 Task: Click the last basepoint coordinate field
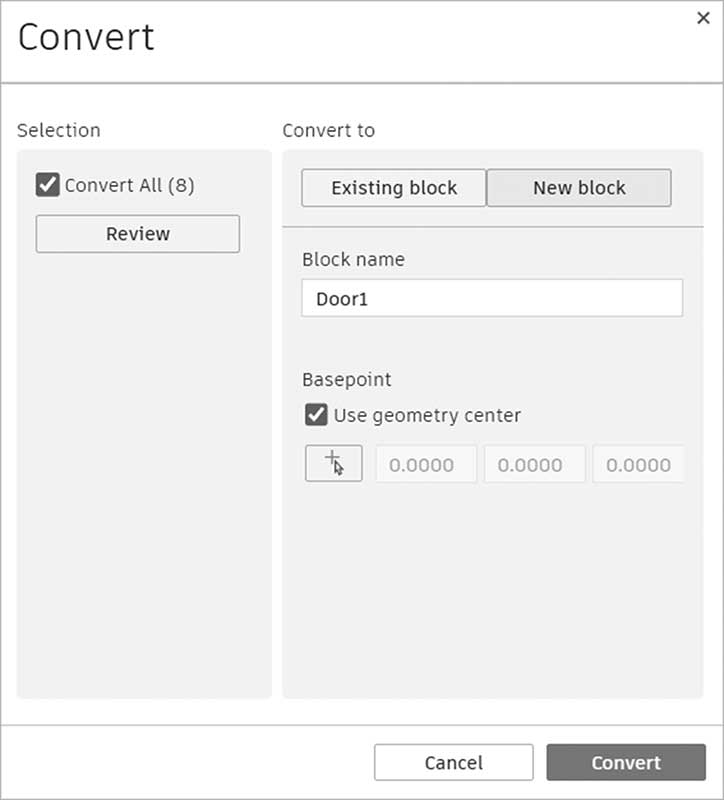638,464
